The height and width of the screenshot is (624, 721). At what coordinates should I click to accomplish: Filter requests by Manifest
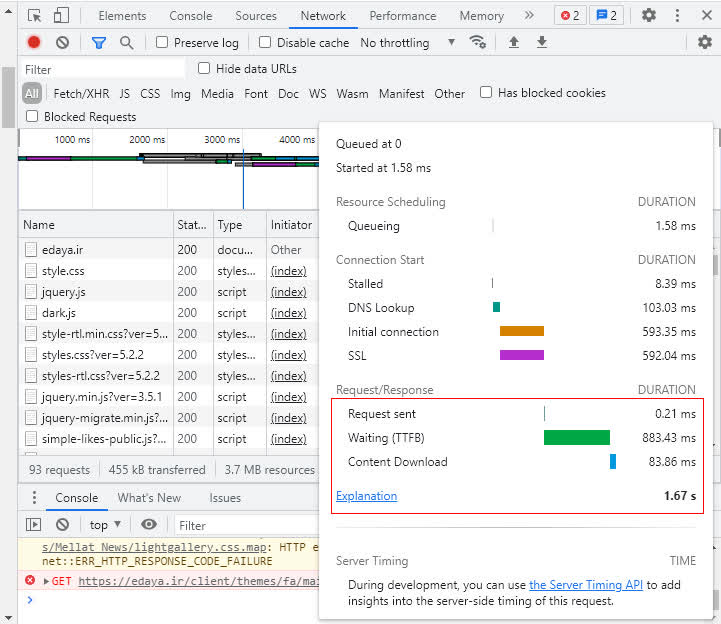click(401, 93)
